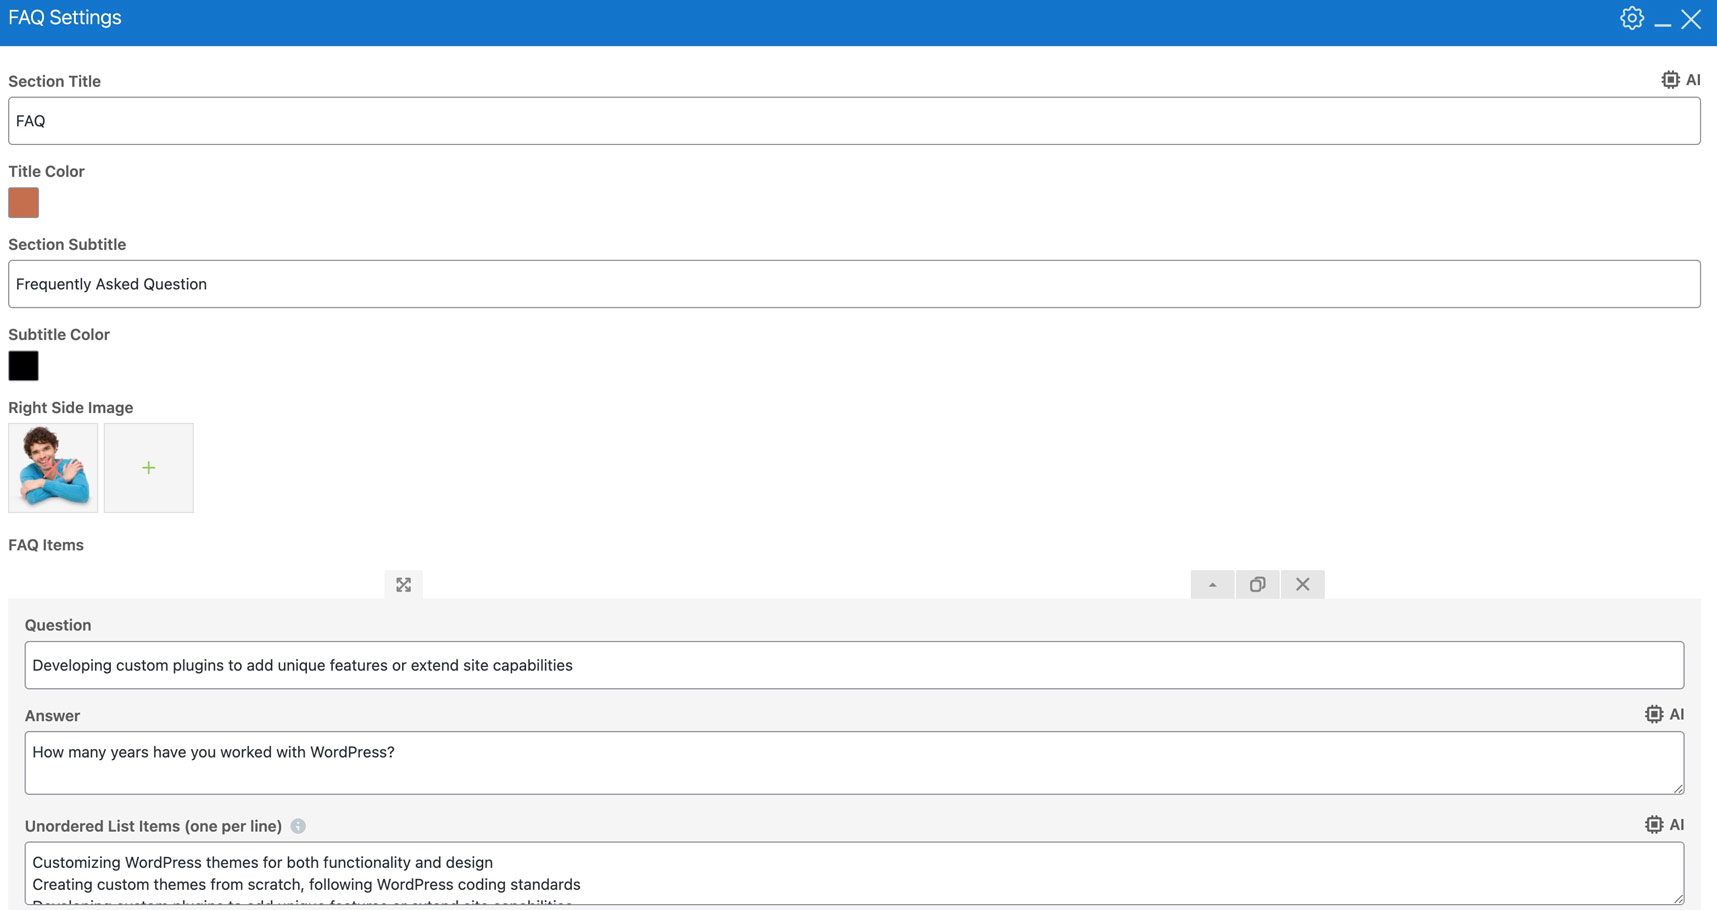Image resolution: width=1717 pixels, height=910 pixels.
Task: Minimize the FAQ Settings panel
Action: [x=1662, y=21]
